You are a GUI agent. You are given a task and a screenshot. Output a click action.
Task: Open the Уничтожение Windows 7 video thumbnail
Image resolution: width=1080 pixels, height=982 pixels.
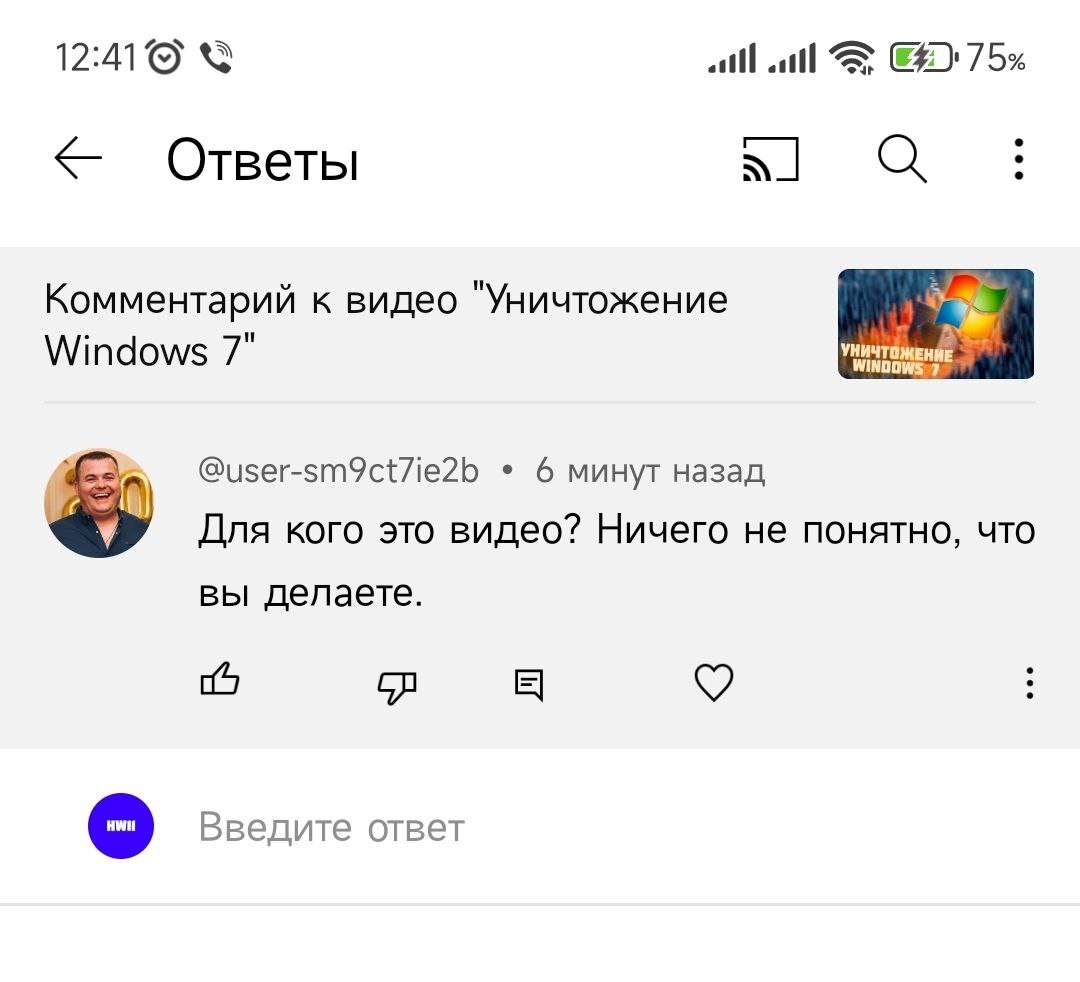pyautogui.click(x=935, y=324)
